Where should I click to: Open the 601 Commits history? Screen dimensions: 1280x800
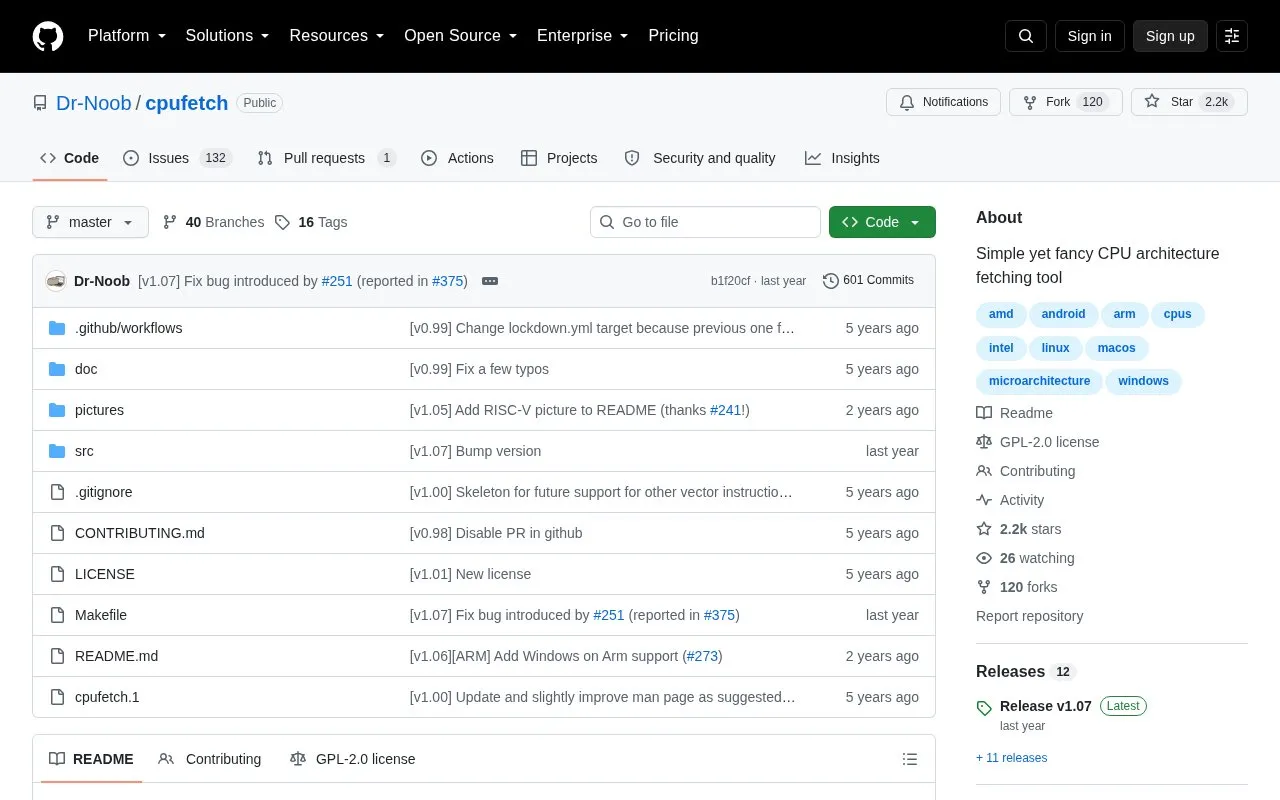tap(868, 281)
